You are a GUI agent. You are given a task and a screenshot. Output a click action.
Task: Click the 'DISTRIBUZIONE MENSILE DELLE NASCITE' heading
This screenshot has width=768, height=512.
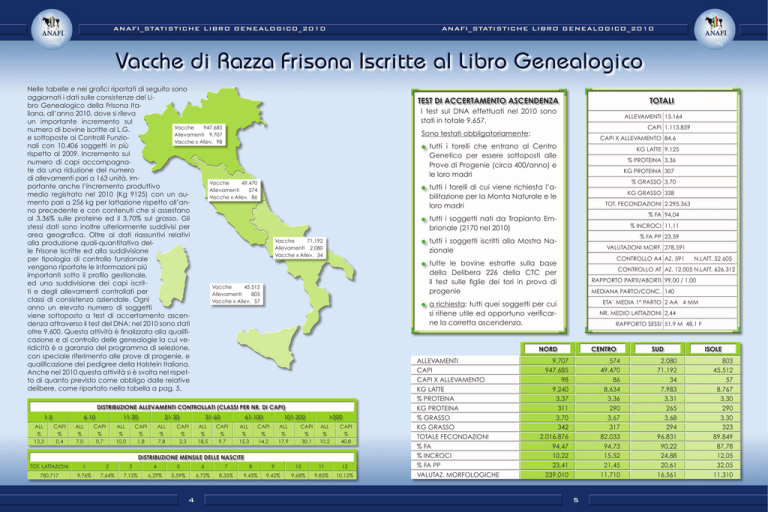pyautogui.click(x=192, y=457)
